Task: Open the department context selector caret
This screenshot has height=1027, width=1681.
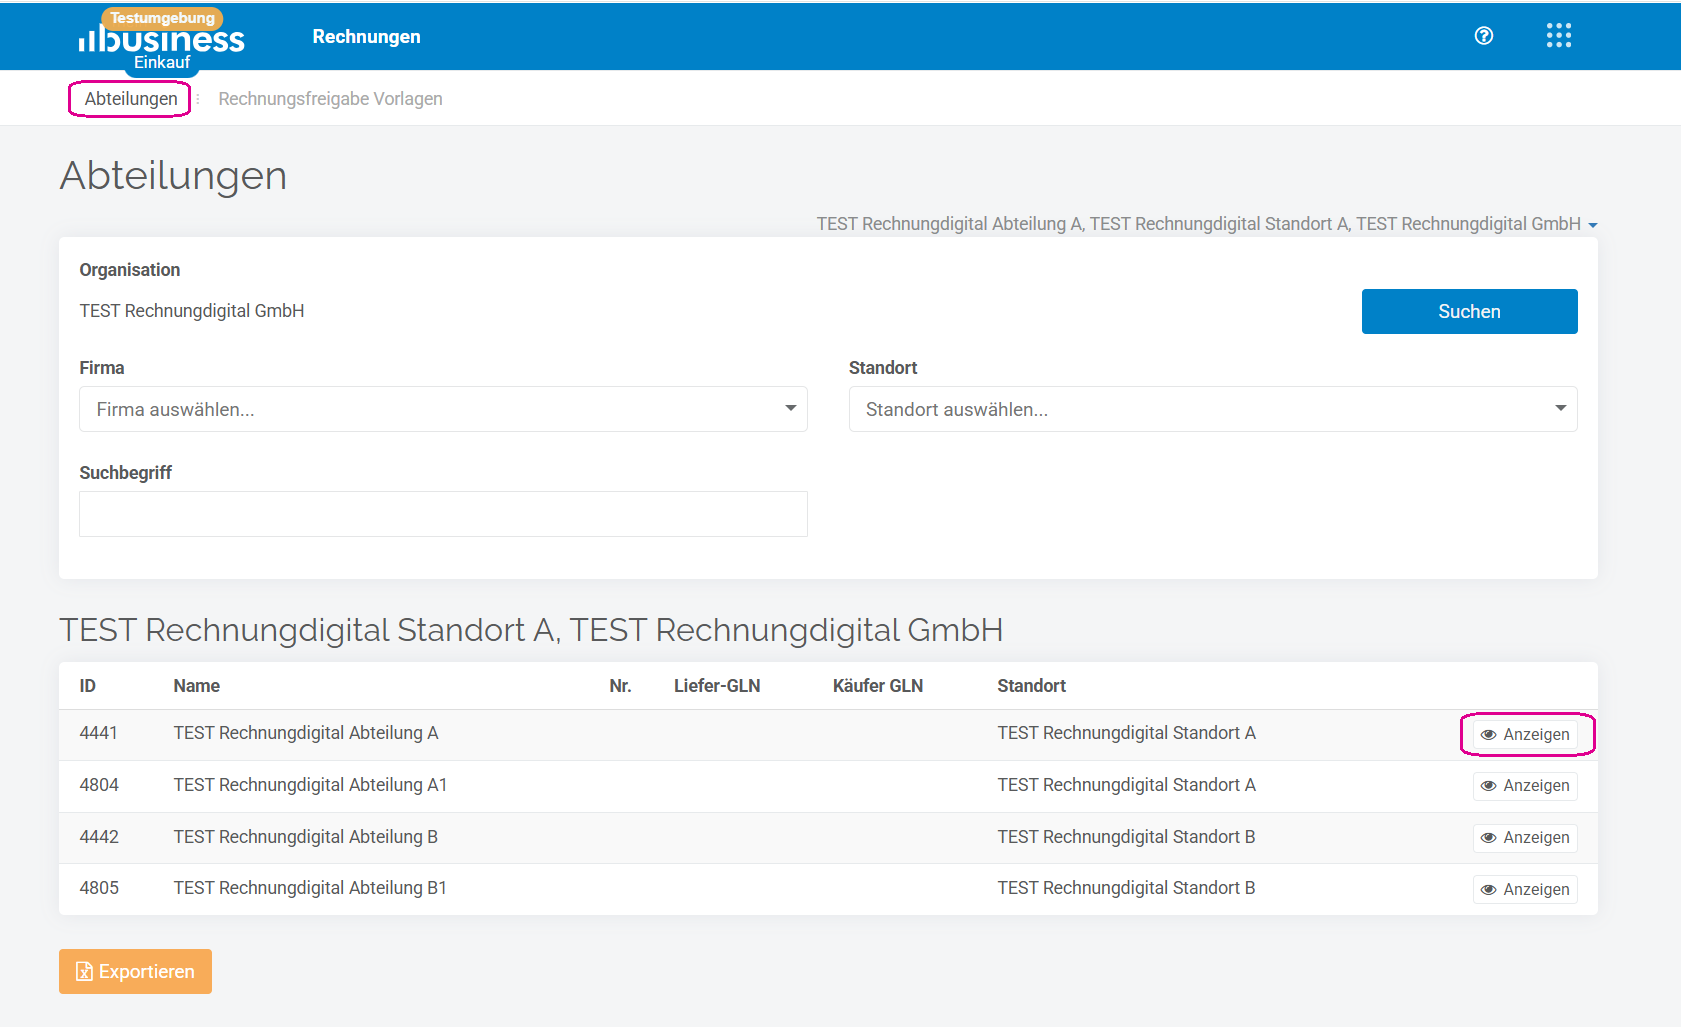Action: tap(1593, 225)
